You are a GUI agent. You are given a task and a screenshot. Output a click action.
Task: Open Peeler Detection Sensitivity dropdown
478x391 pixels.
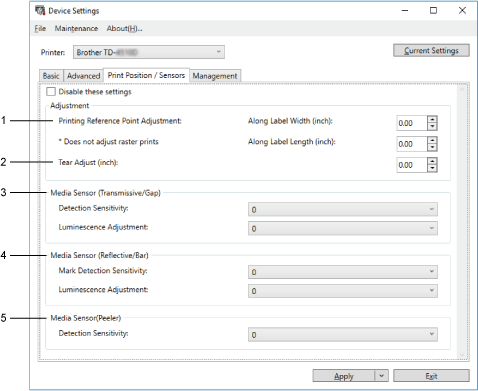(x=343, y=335)
